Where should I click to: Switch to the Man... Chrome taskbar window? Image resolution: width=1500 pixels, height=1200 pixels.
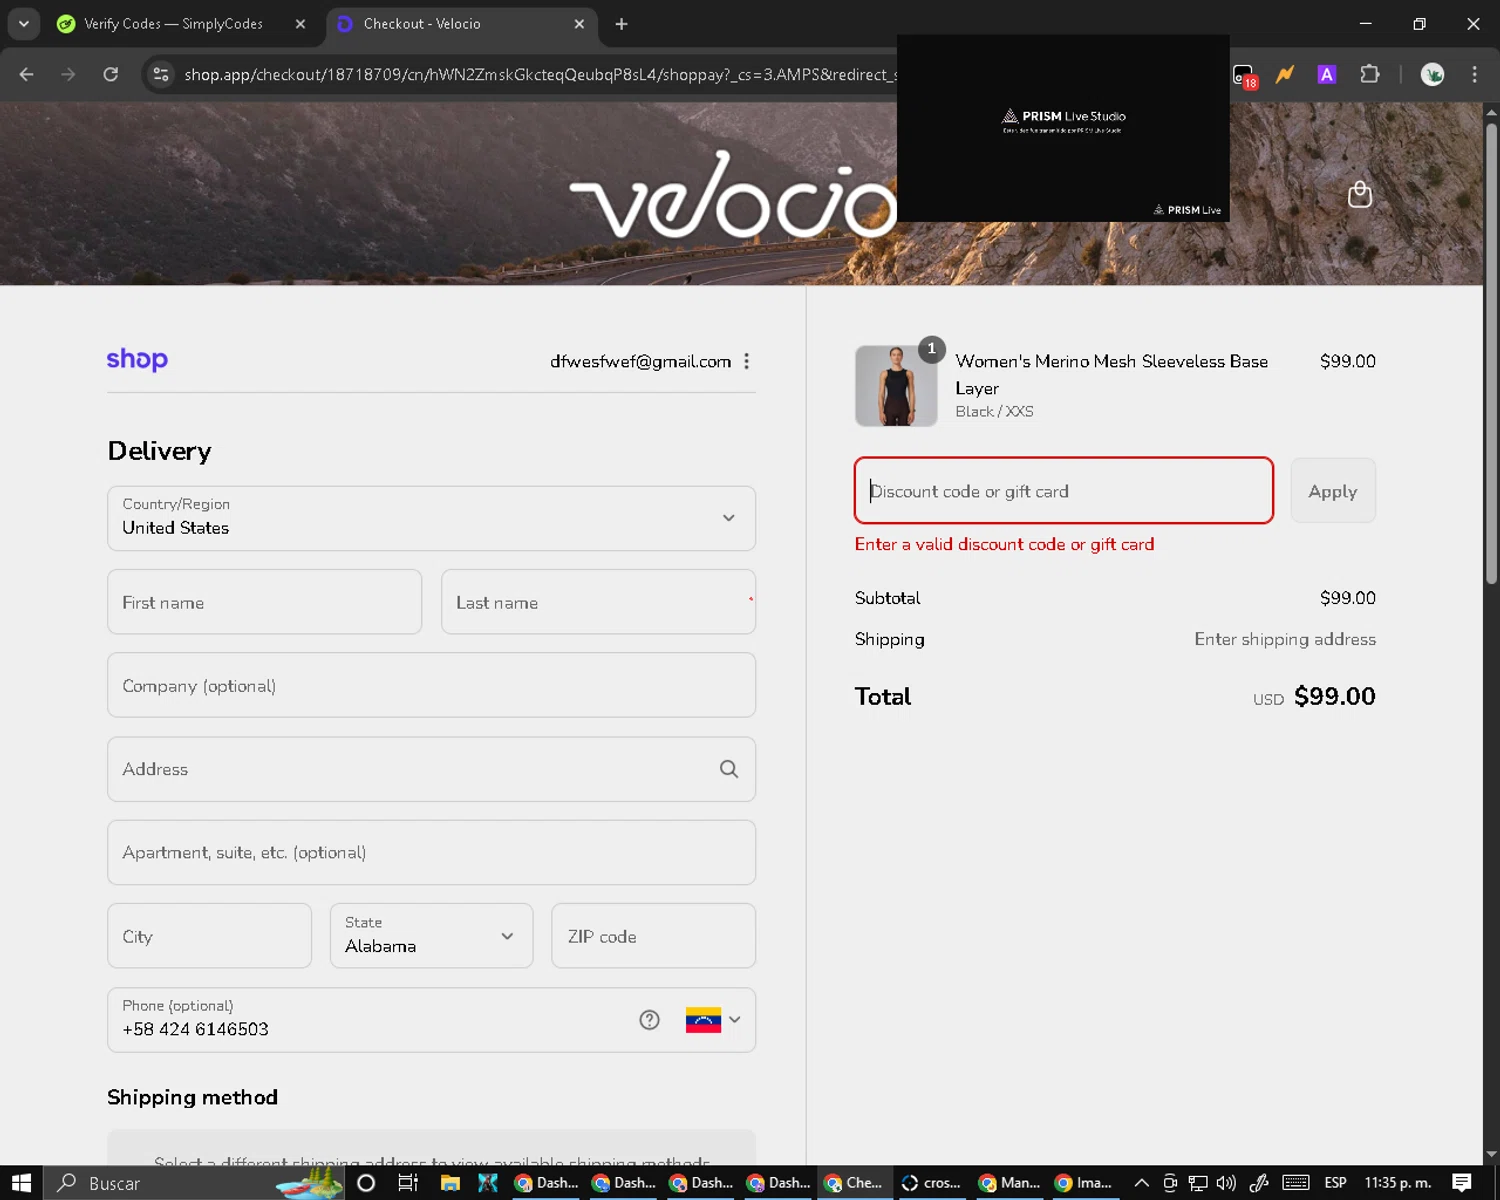(x=1010, y=1183)
